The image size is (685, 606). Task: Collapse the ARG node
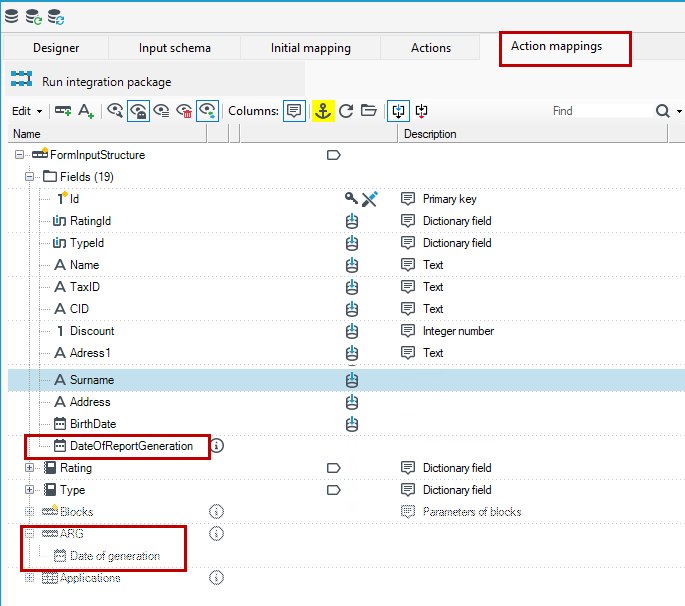click(29, 533)
